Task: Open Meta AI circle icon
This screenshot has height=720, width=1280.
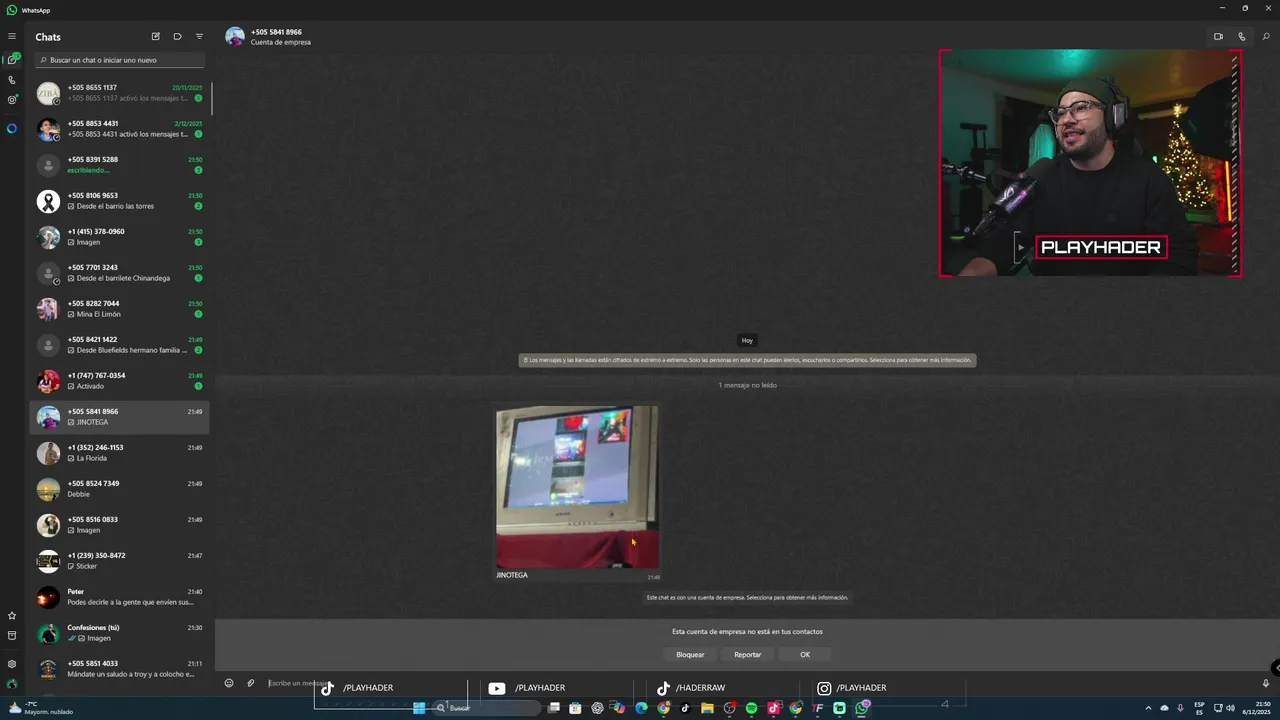Action: point(12,128)
